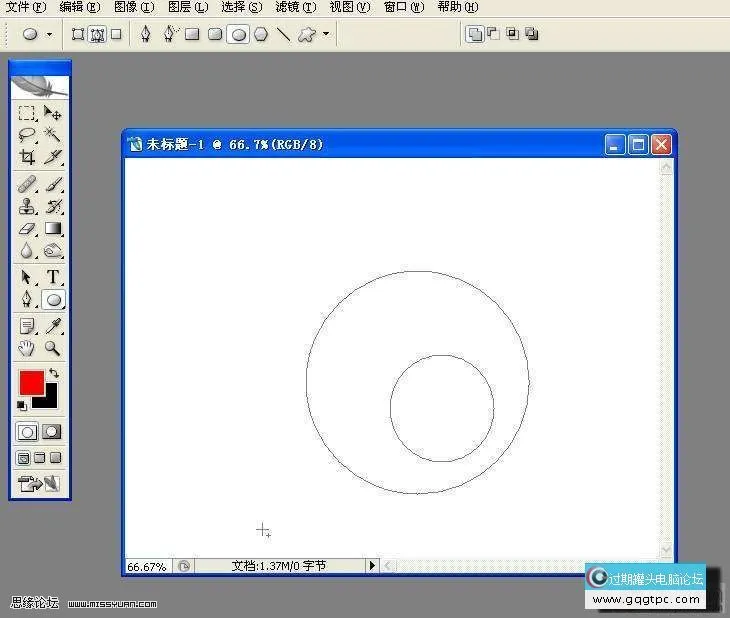This screenshot has height=618, width=730.
Task: Choose Full Screen with menu bar mode
Action: [40, 458]
